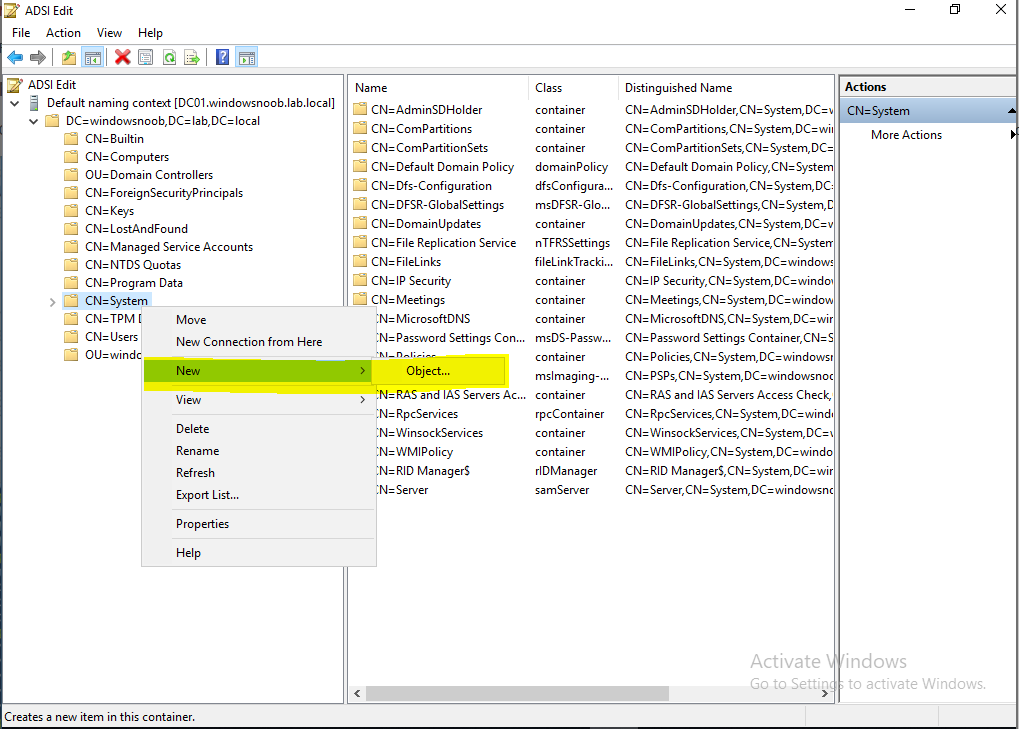The height and width of the screenshot is (729, 1019).
Task: Open the More Actions submenu arrow
Action: click(x=1013, y=134)
